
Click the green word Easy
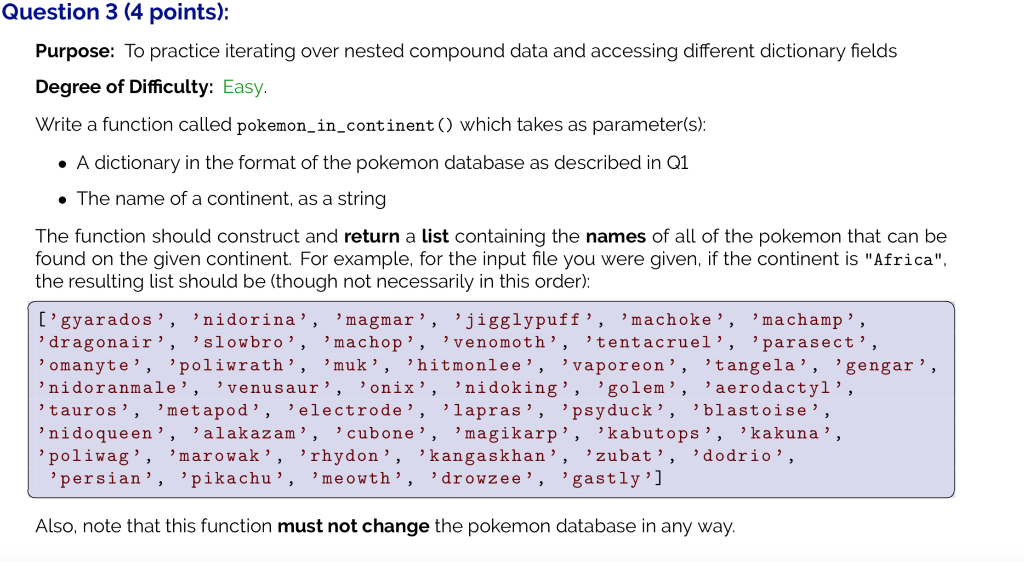click(x=244, y=87)
